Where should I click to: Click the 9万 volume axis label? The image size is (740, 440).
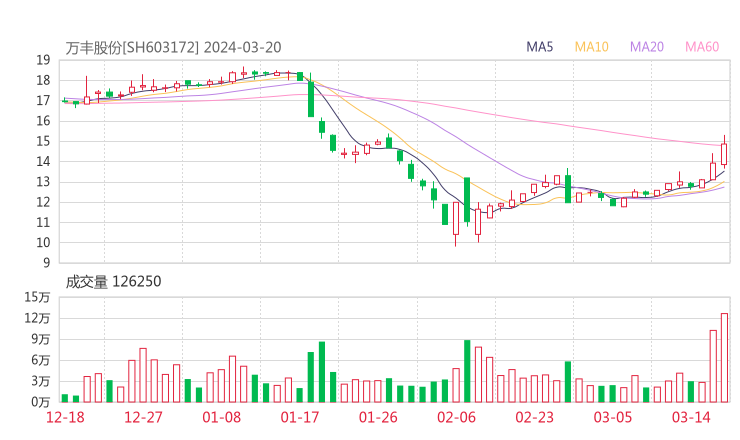click(x=41, y=339)
